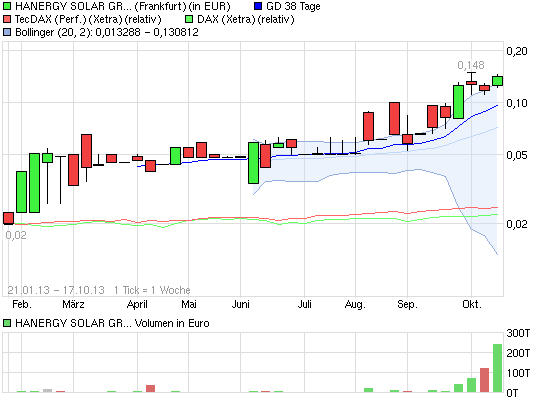Viewport: 545px width, 401px height.
Task: Click the red TecDAX legend swatch
Action: 7,19
